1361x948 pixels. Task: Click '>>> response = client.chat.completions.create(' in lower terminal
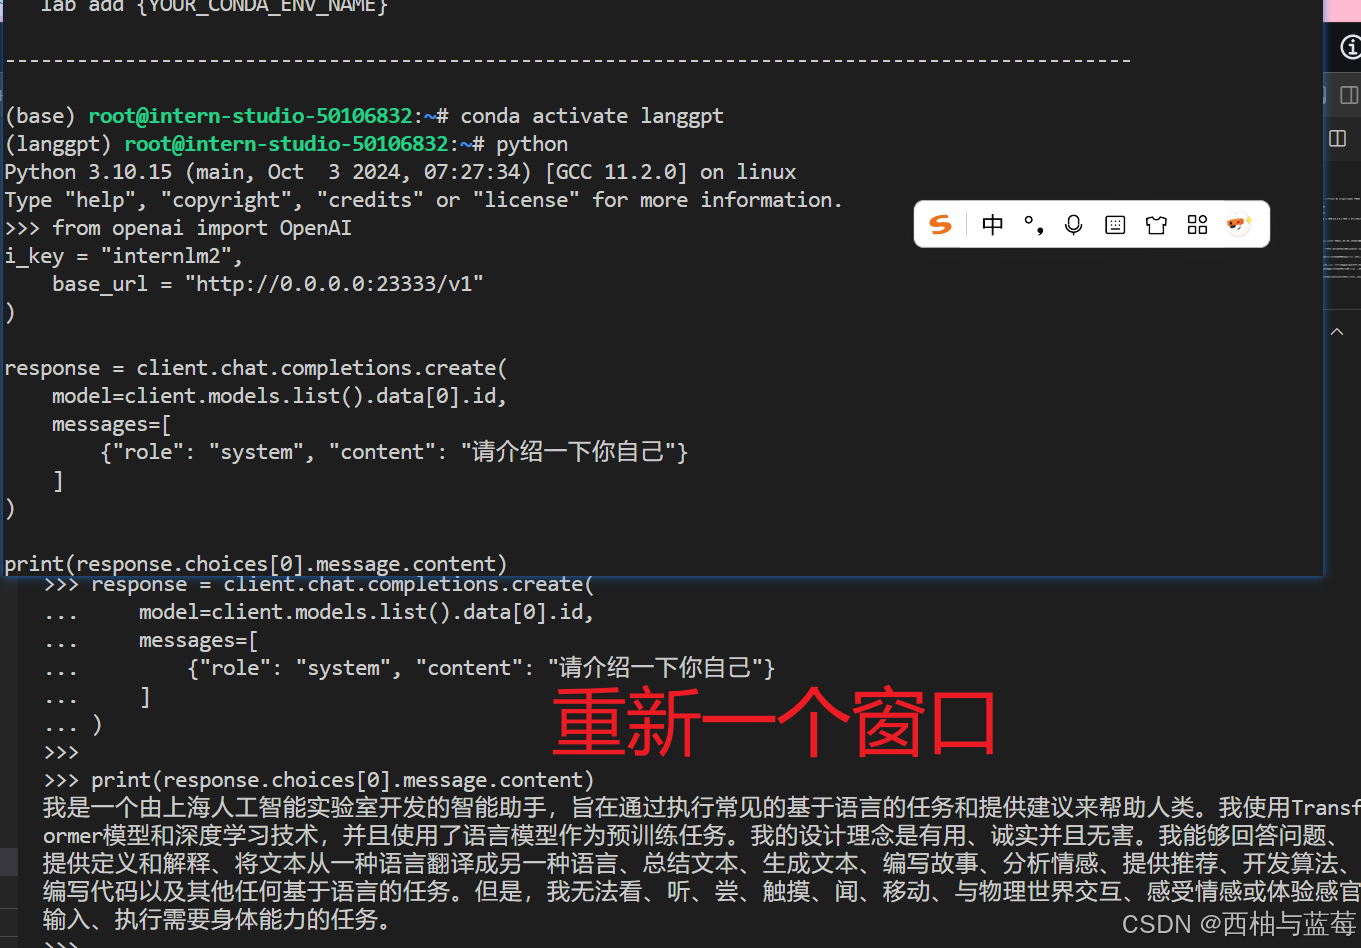point(319,584)
